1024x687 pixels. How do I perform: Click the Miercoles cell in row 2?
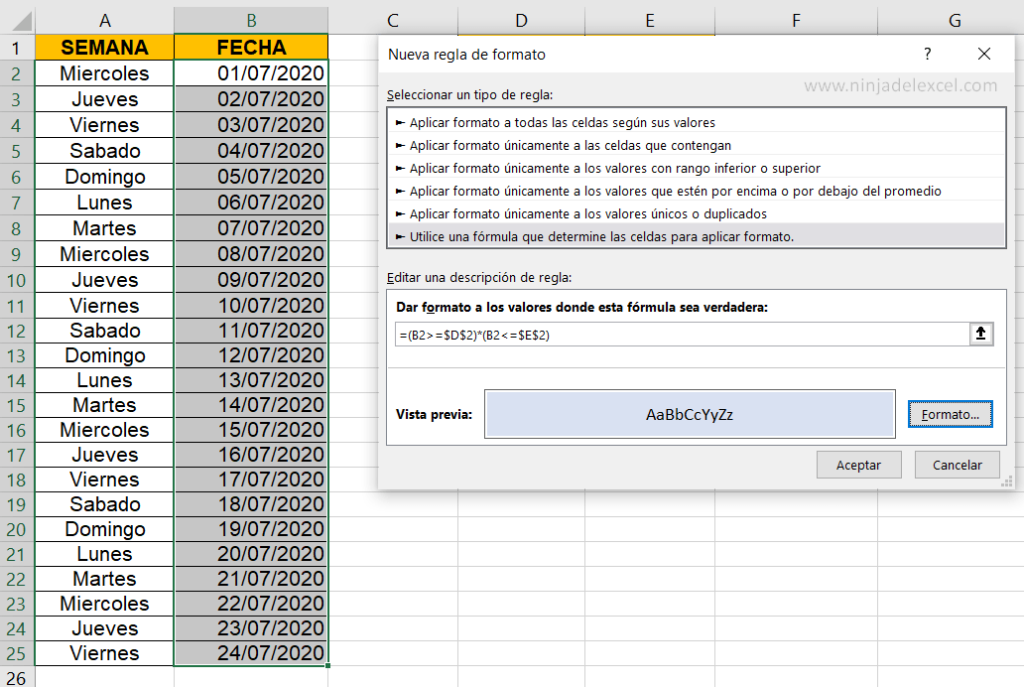pyautogui.click(x=104, y=73)
